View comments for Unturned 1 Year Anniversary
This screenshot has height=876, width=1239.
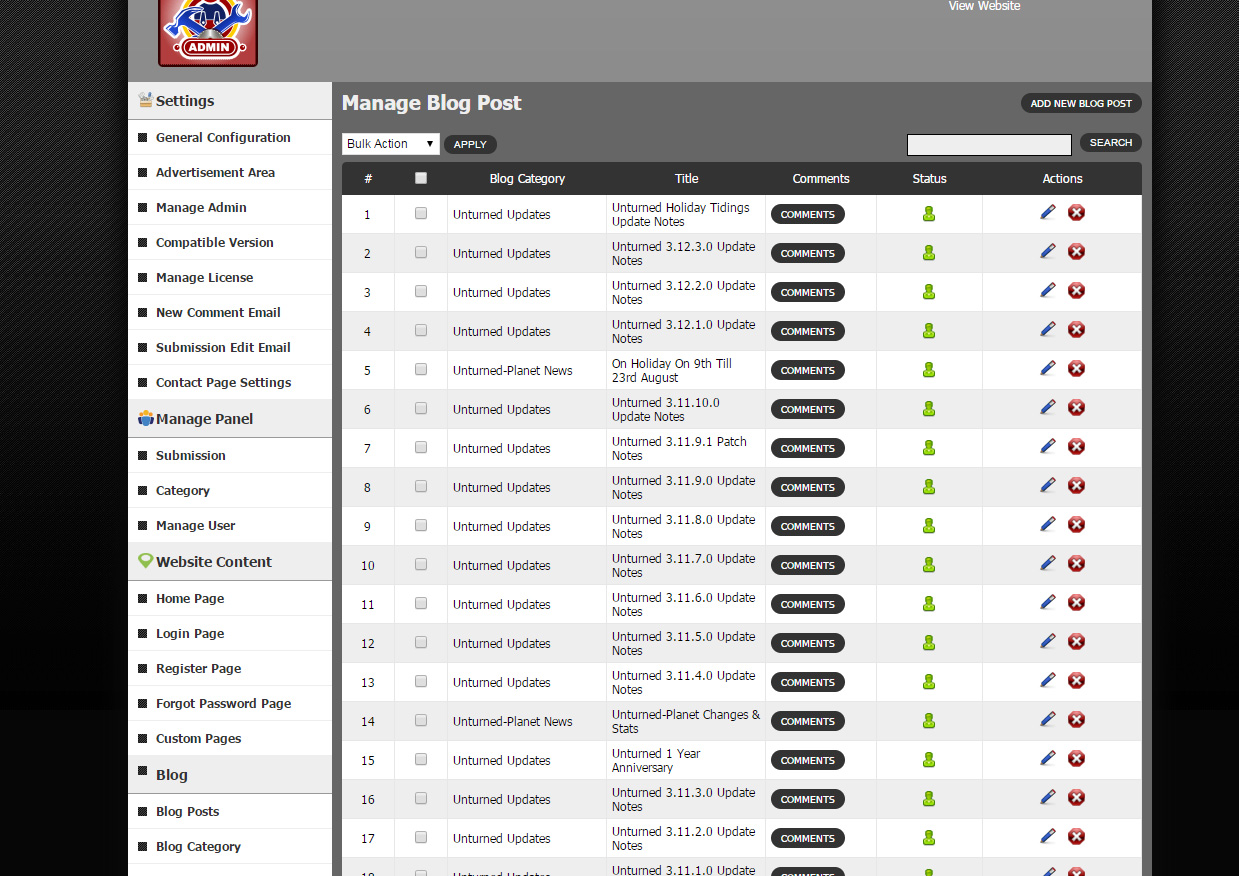point(808,760)
